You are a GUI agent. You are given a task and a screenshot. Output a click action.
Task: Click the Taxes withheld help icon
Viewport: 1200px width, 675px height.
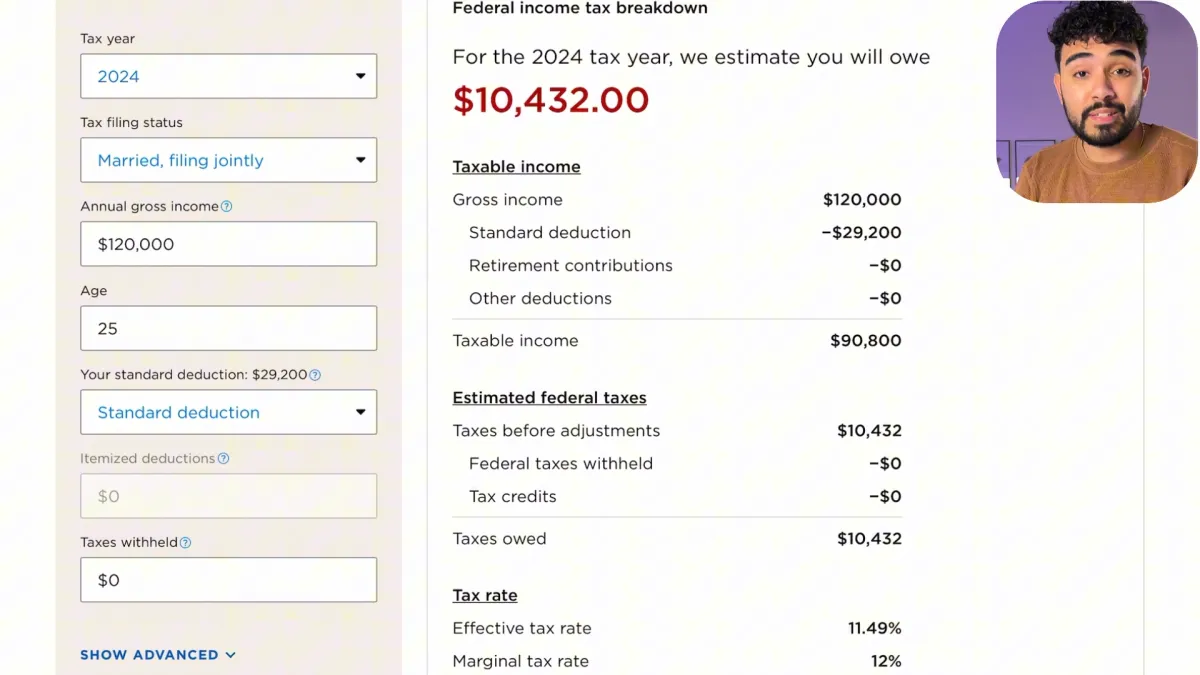pos(185,543)
